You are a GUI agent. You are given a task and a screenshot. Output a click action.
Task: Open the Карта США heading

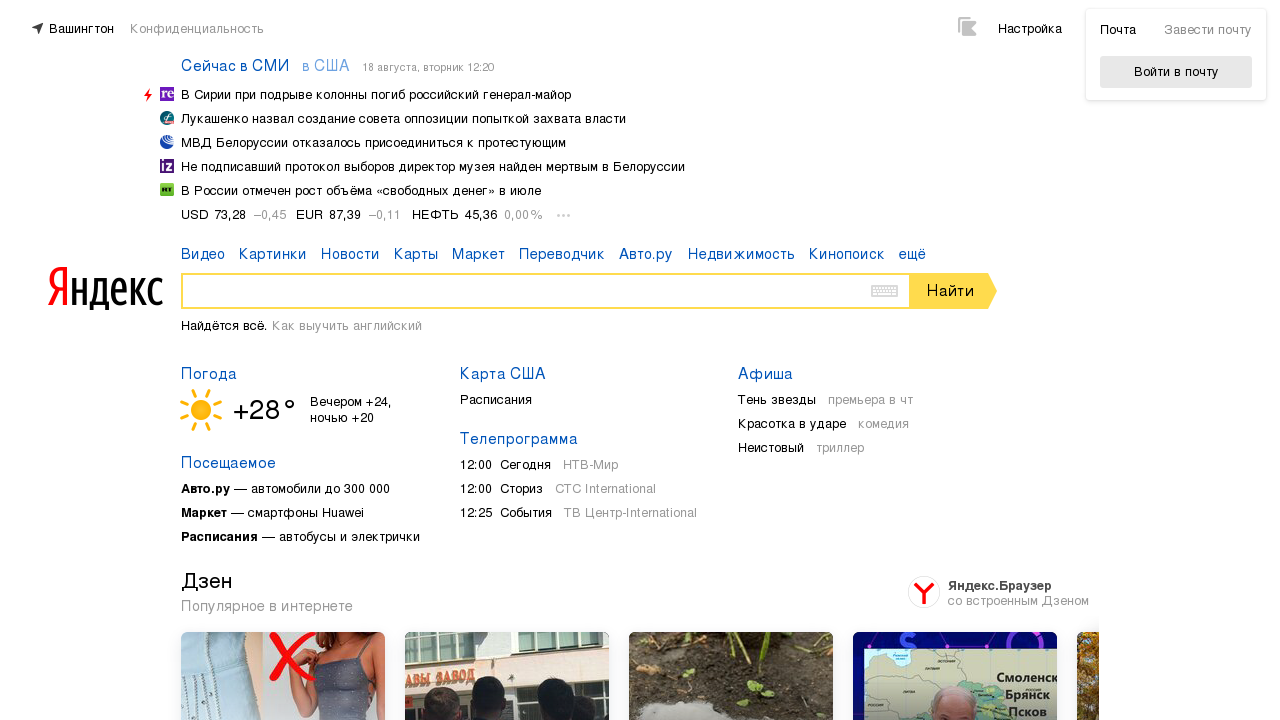503,374
